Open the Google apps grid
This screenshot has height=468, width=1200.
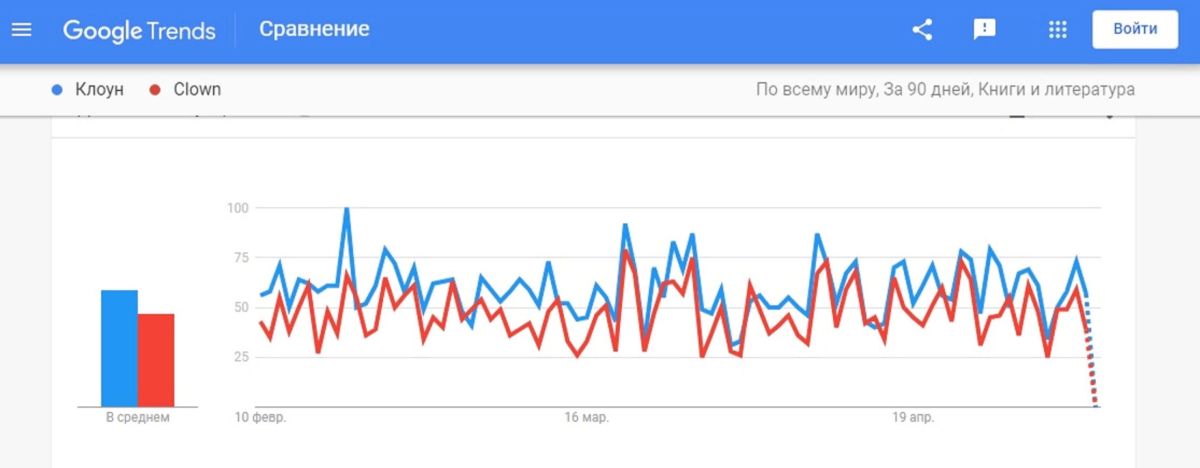[x=1057, y=29]
